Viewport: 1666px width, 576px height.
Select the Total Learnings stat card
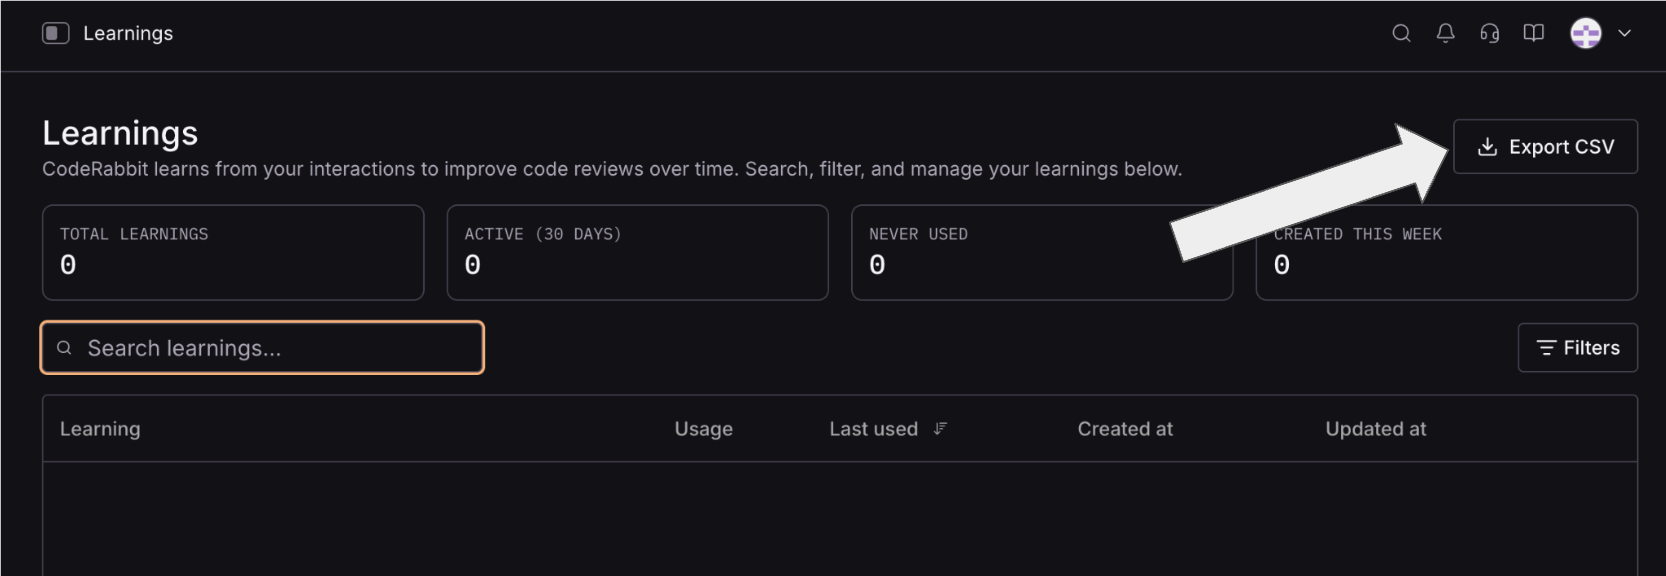coord(233,253)
